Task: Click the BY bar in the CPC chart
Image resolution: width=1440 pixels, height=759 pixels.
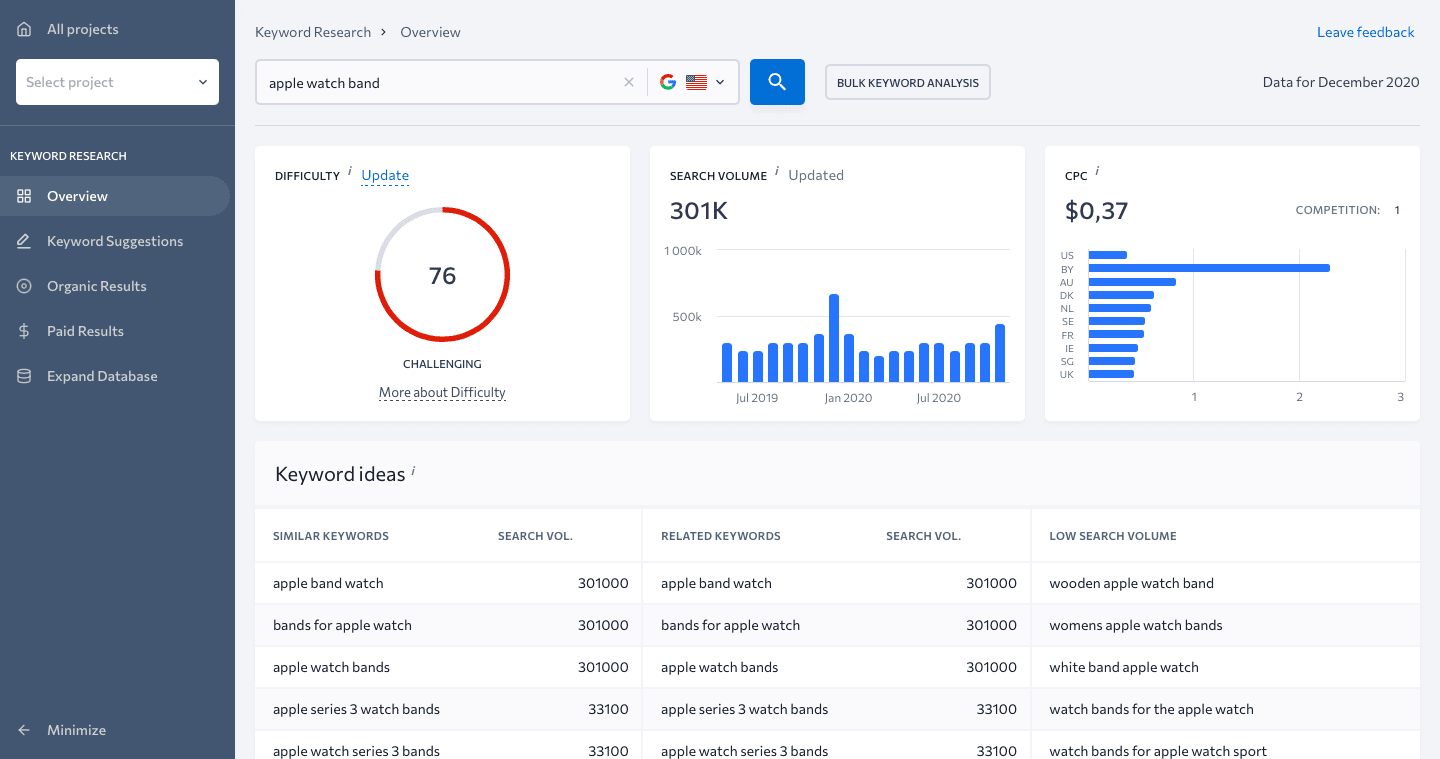Action: 1209,268
